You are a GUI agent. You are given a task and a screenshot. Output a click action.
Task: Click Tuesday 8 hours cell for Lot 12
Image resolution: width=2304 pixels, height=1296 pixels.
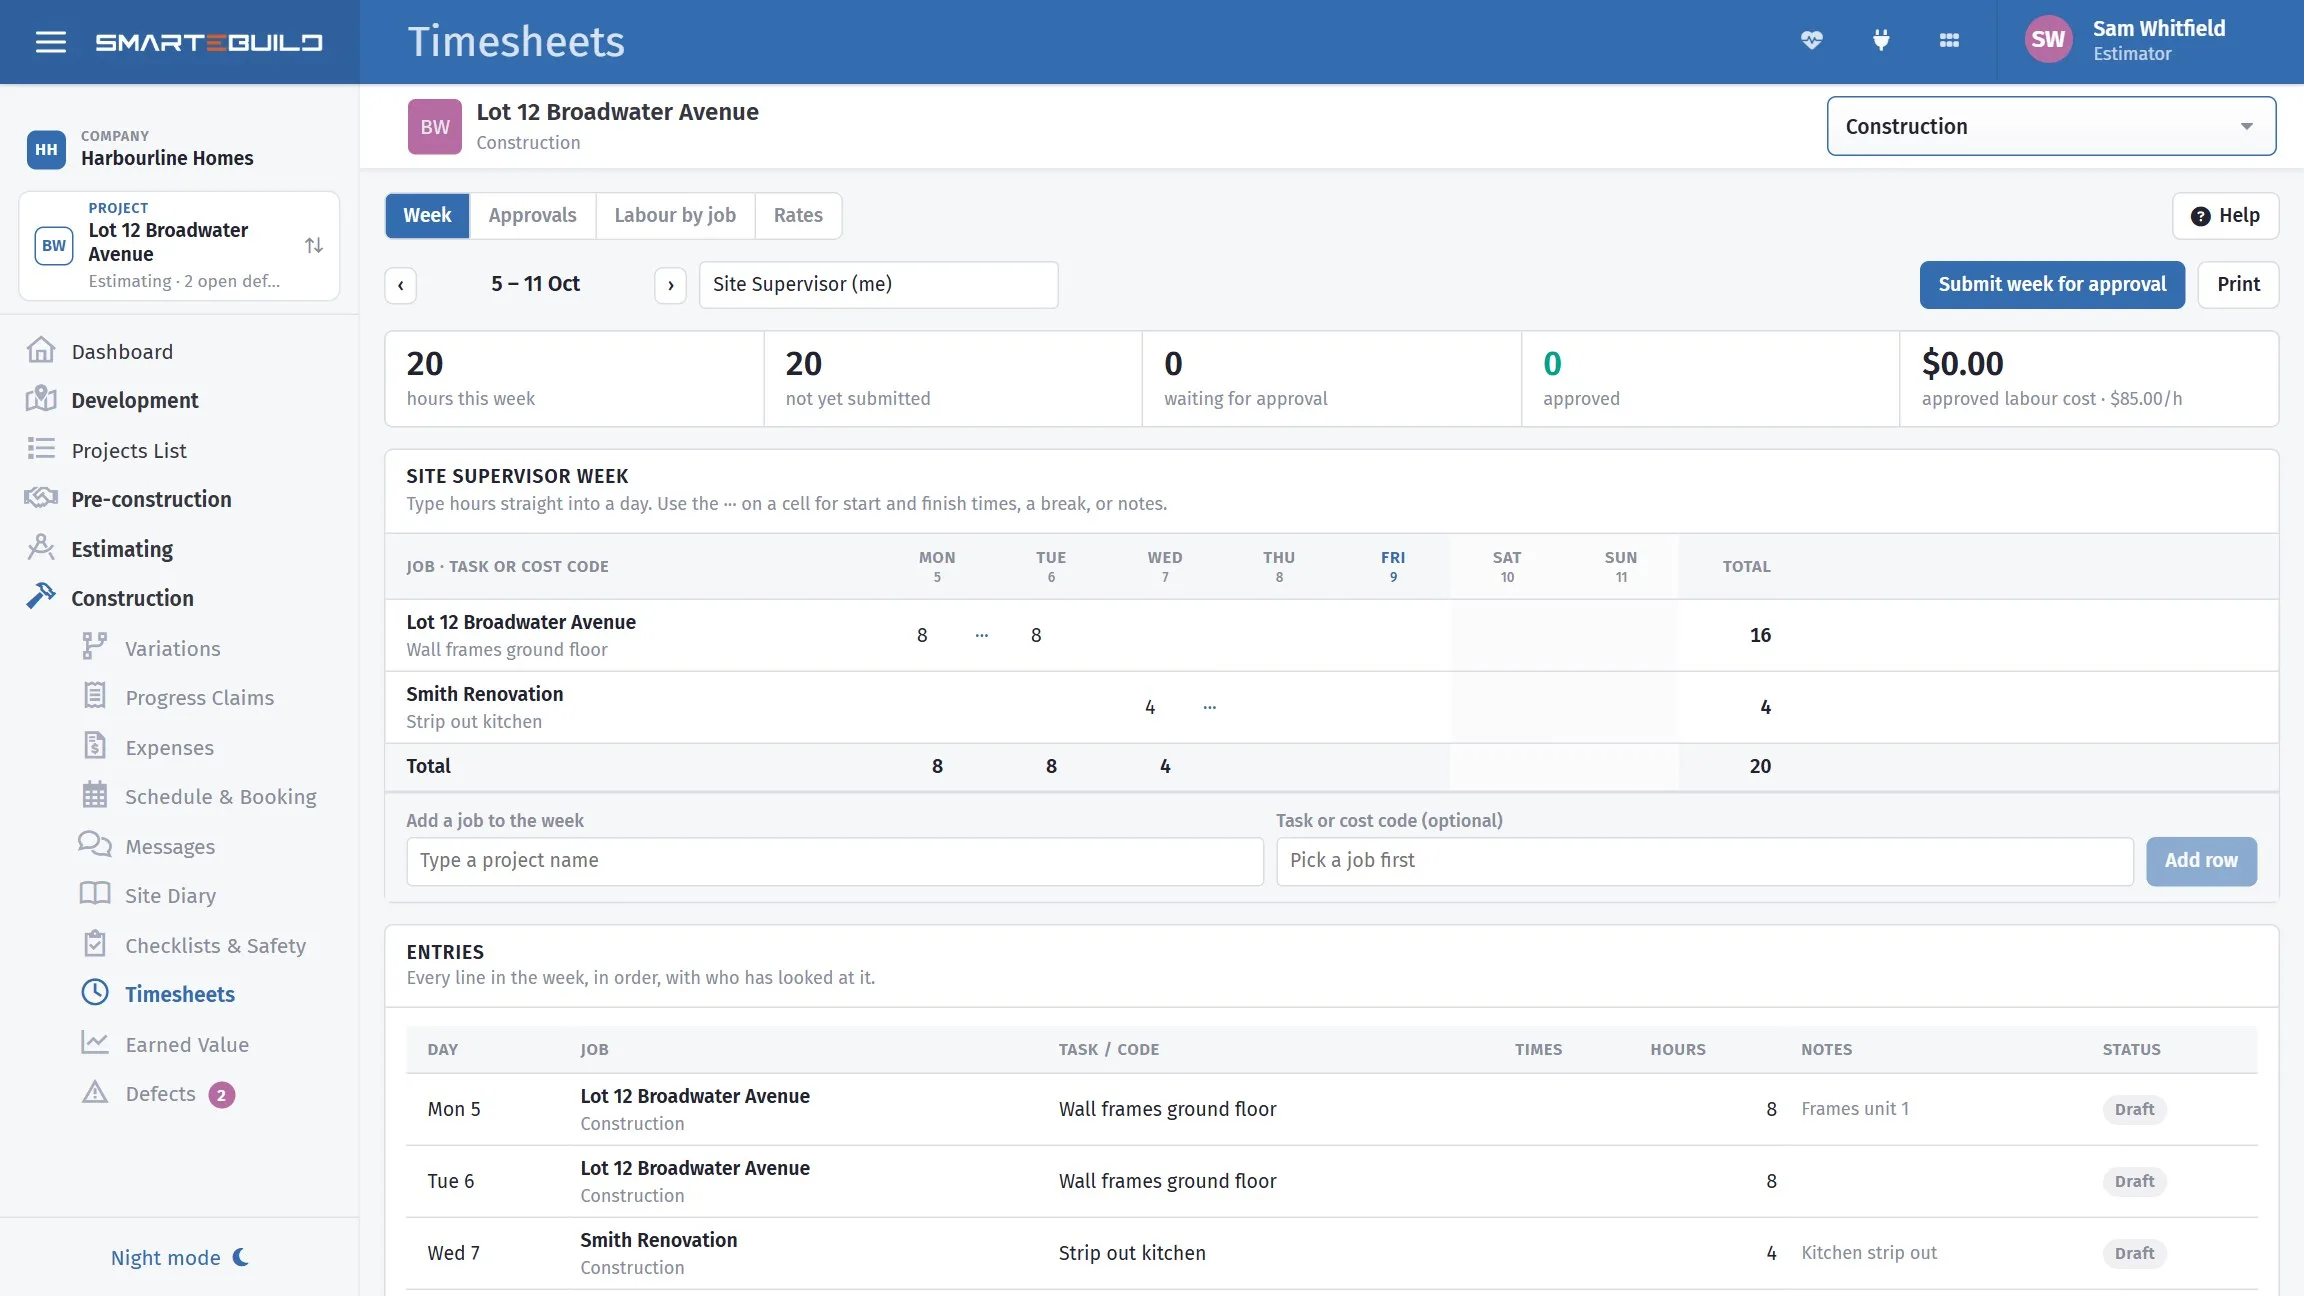pos(1036,635)
